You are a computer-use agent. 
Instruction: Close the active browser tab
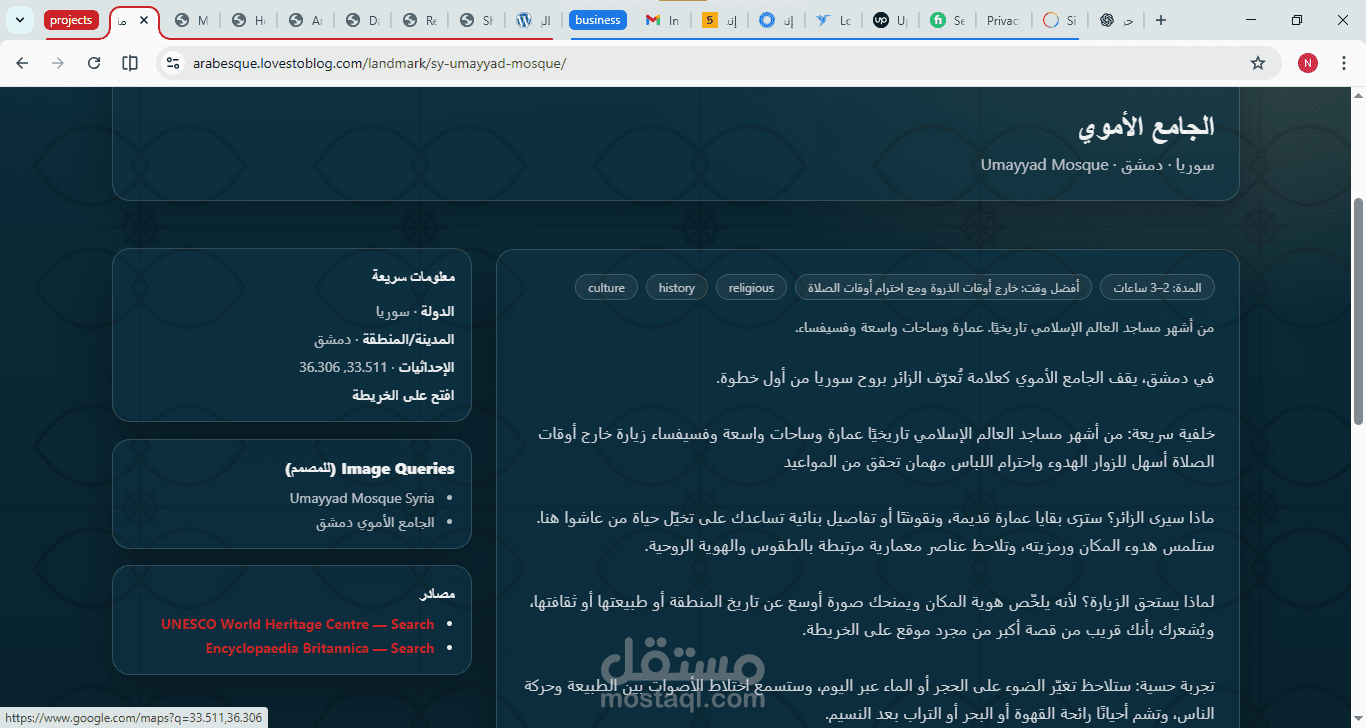coord(145,20)
